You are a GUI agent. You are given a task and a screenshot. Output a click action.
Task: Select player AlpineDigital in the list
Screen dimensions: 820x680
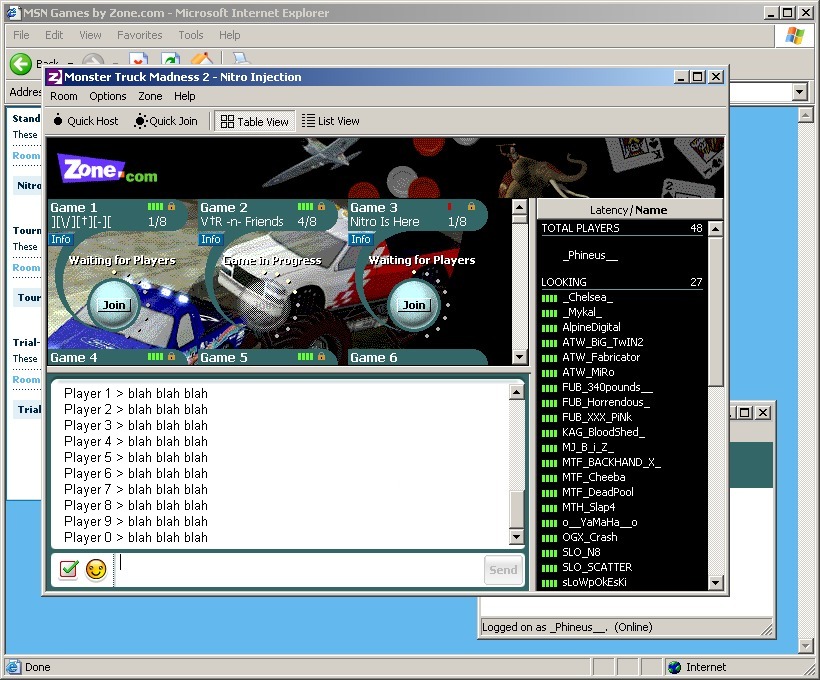point(591,328)
